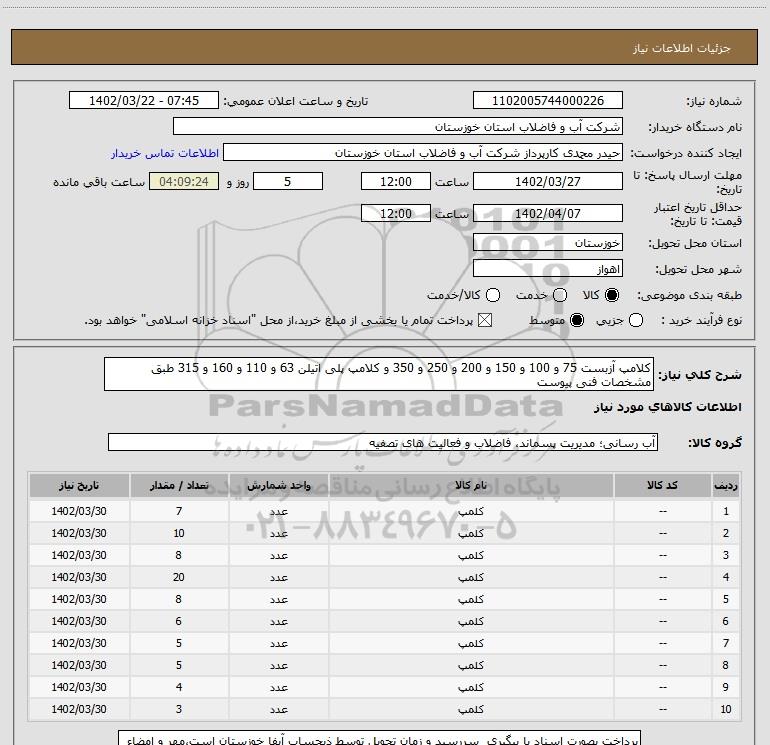Click the واحد شمارش column header
The image size is (770, 745).
(278, 485)
